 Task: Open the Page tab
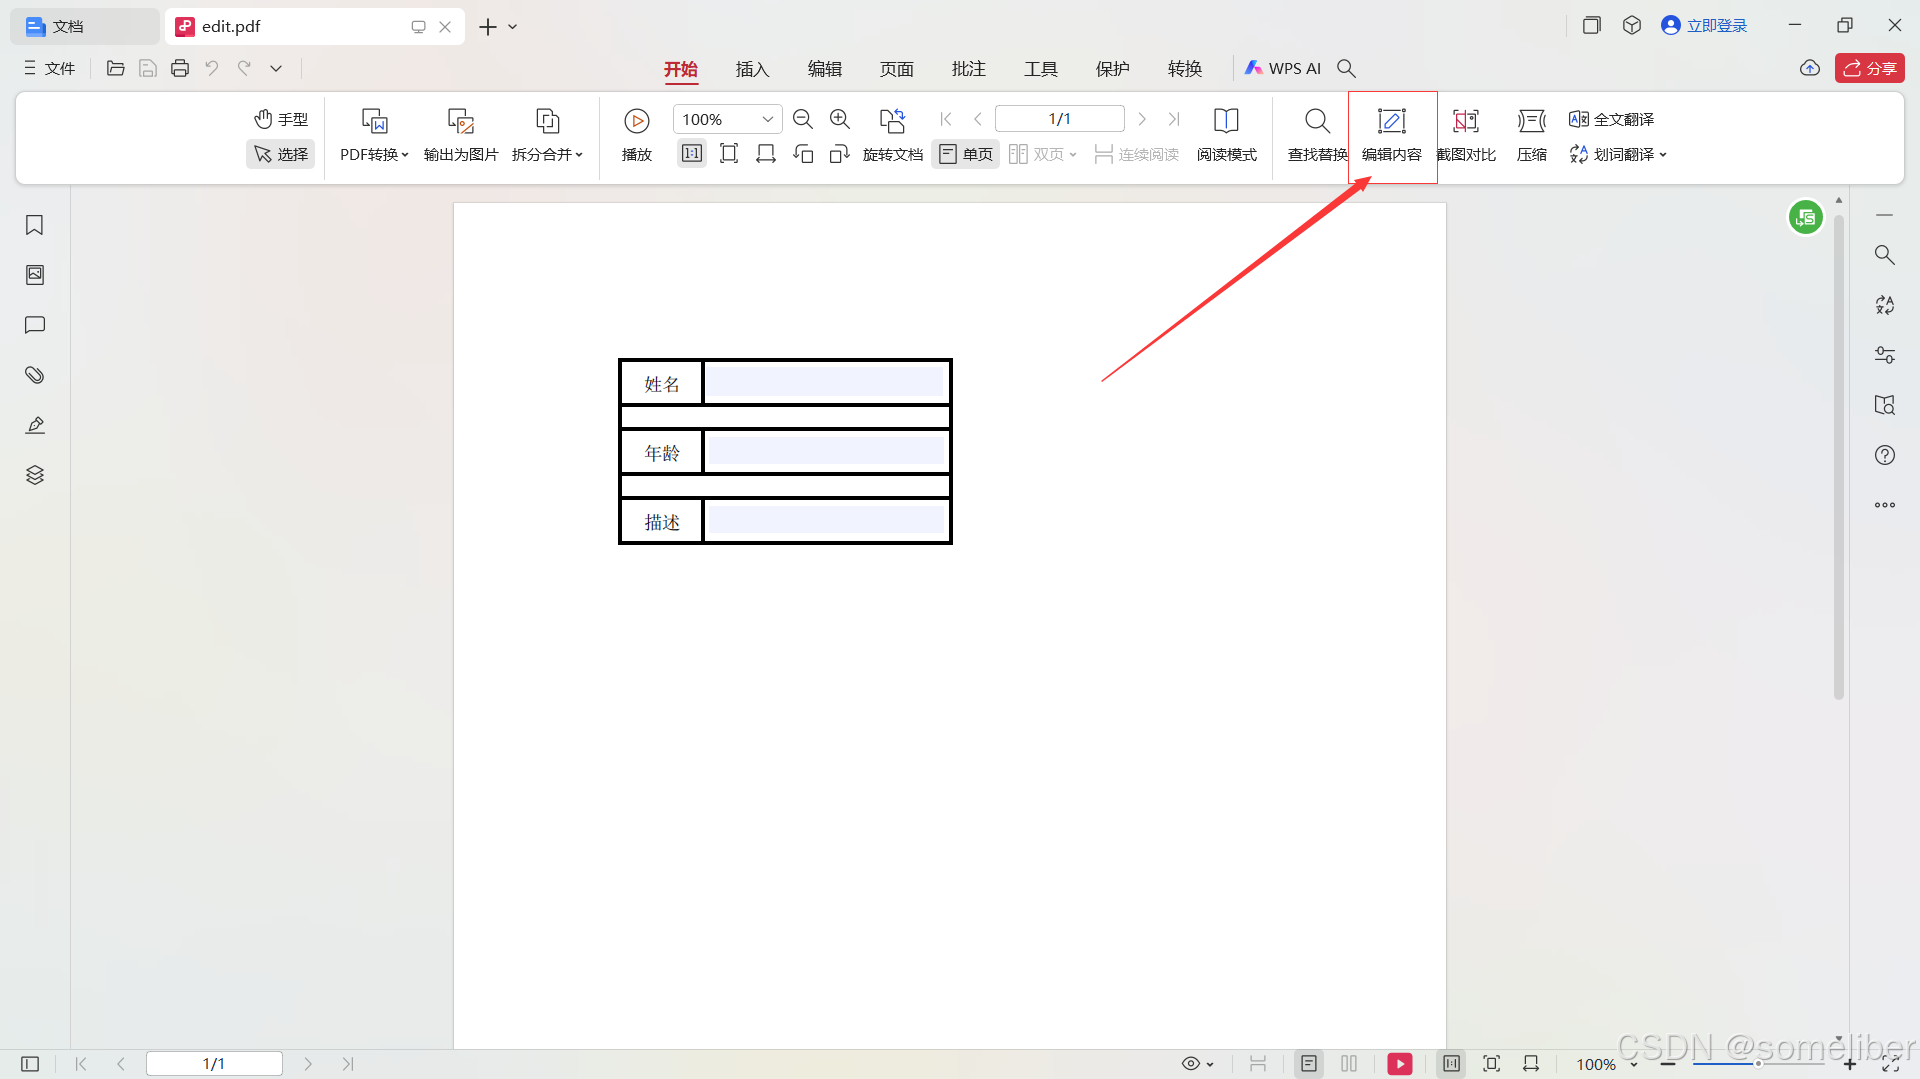coord(896,69)
